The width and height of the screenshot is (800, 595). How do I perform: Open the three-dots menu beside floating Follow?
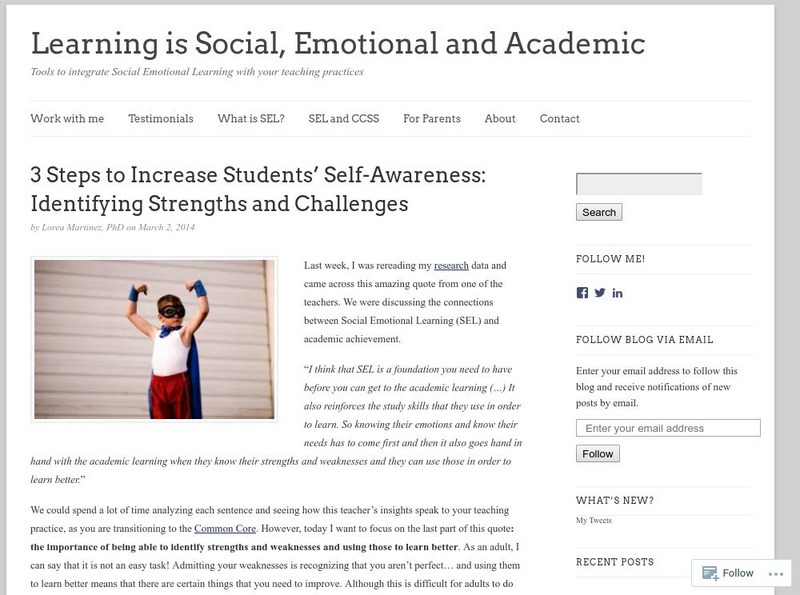(x=773, y=573)
